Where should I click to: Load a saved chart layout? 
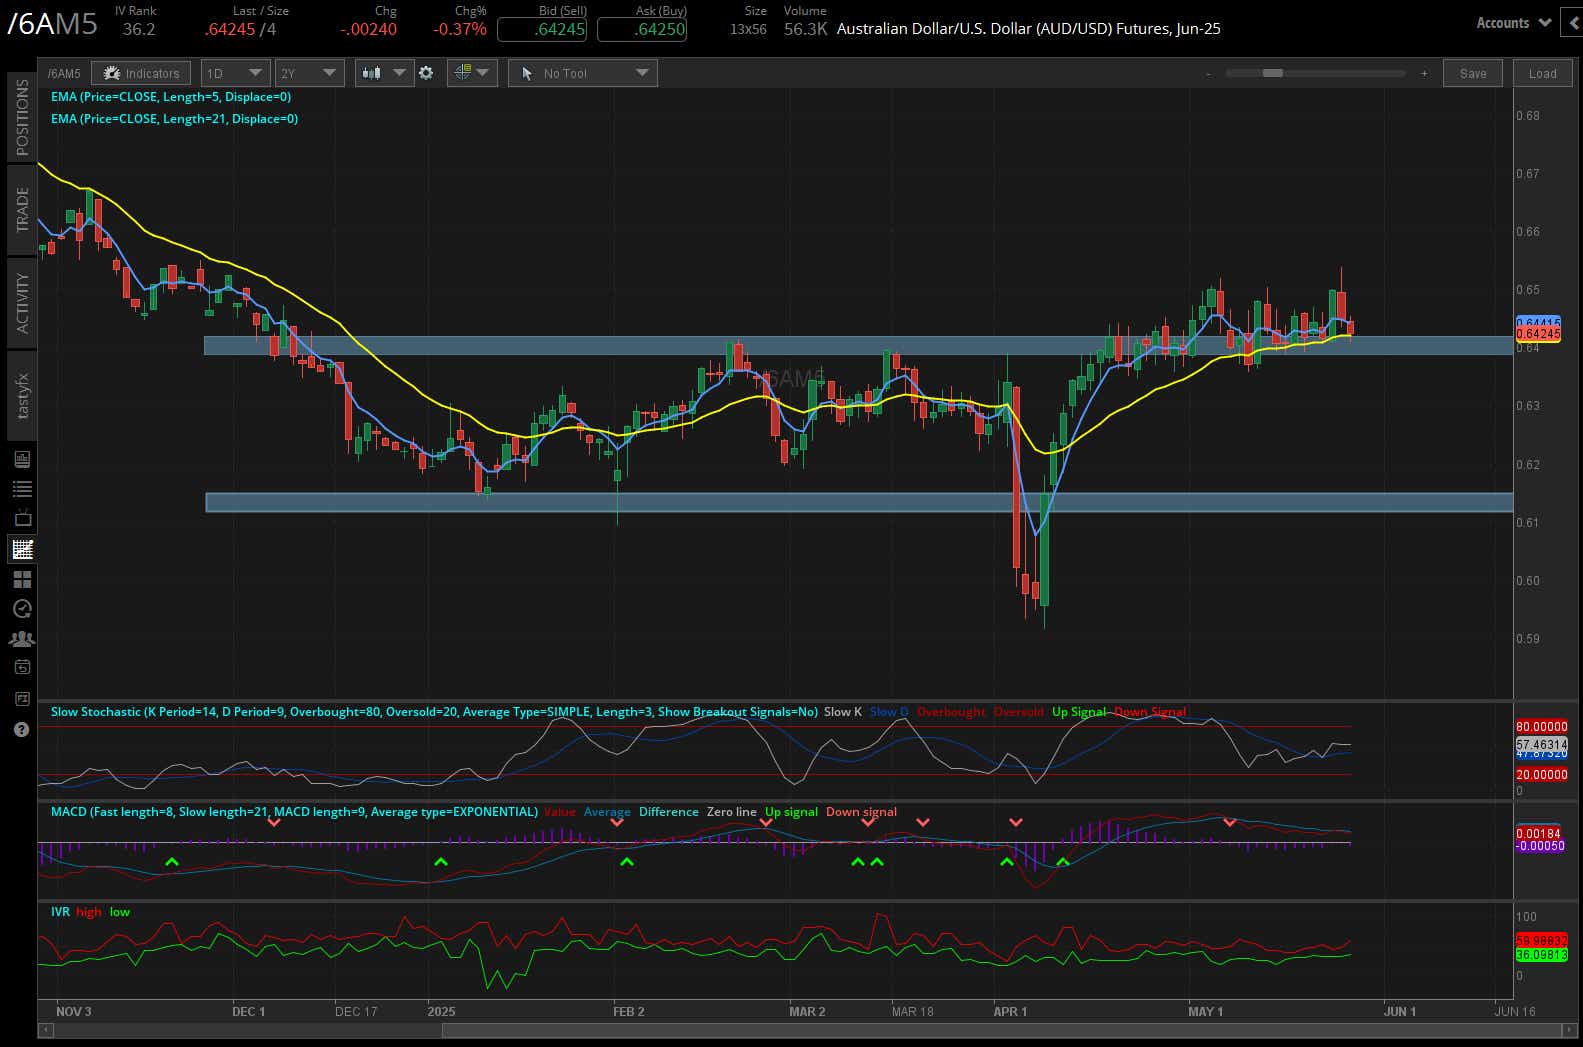coord(1543,73)
